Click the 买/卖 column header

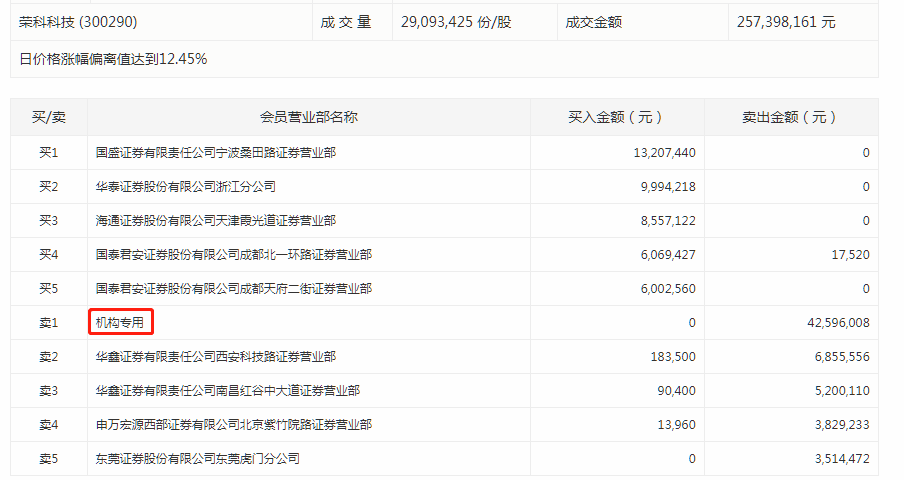click(49, 118)
